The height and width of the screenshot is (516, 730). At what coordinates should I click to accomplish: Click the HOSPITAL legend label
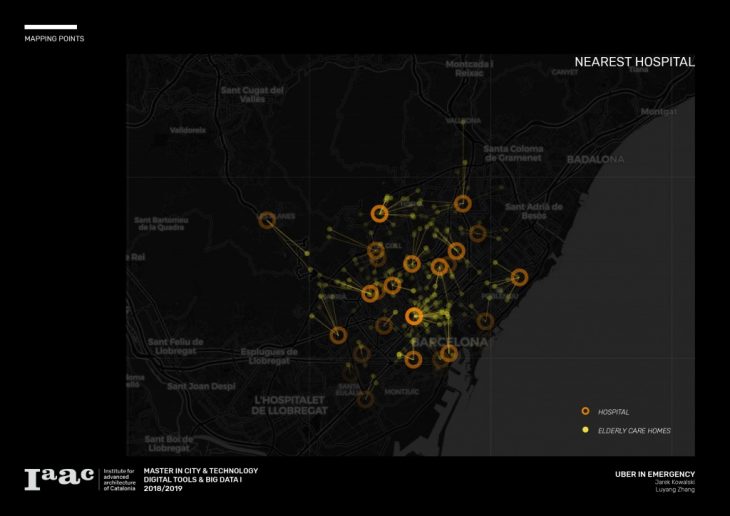click(613, 411)
